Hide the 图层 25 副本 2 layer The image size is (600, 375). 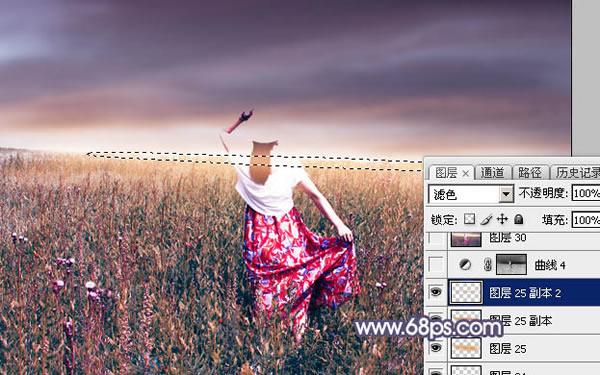point(436,292)
